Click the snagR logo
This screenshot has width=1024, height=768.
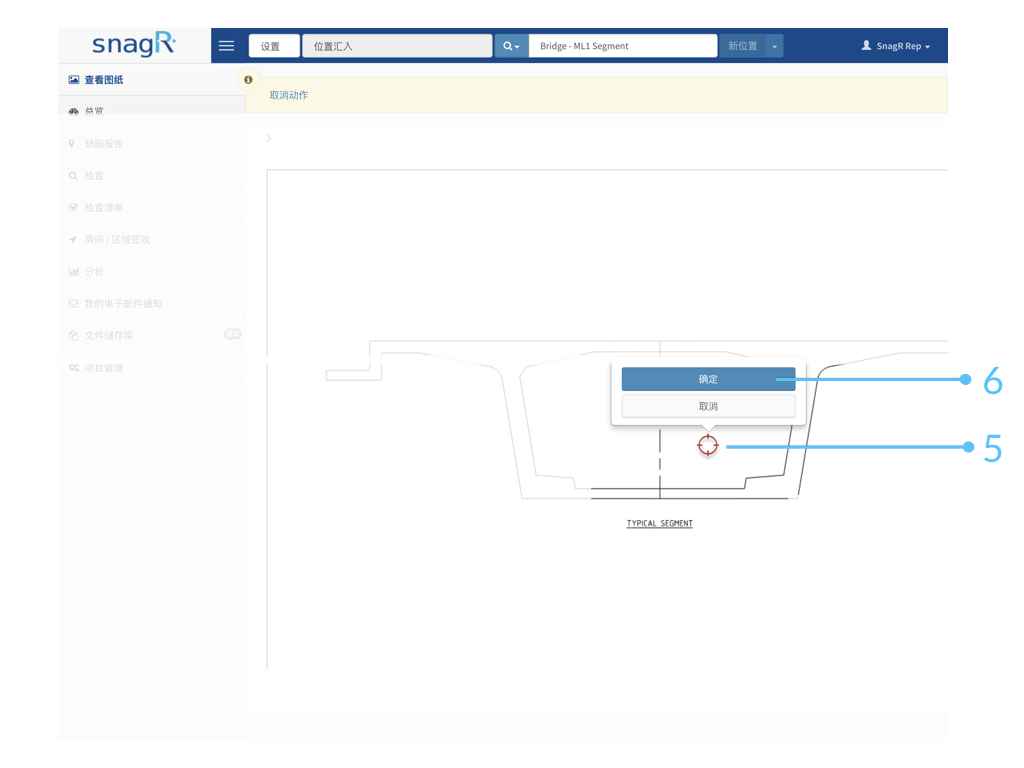coord(134,44)
